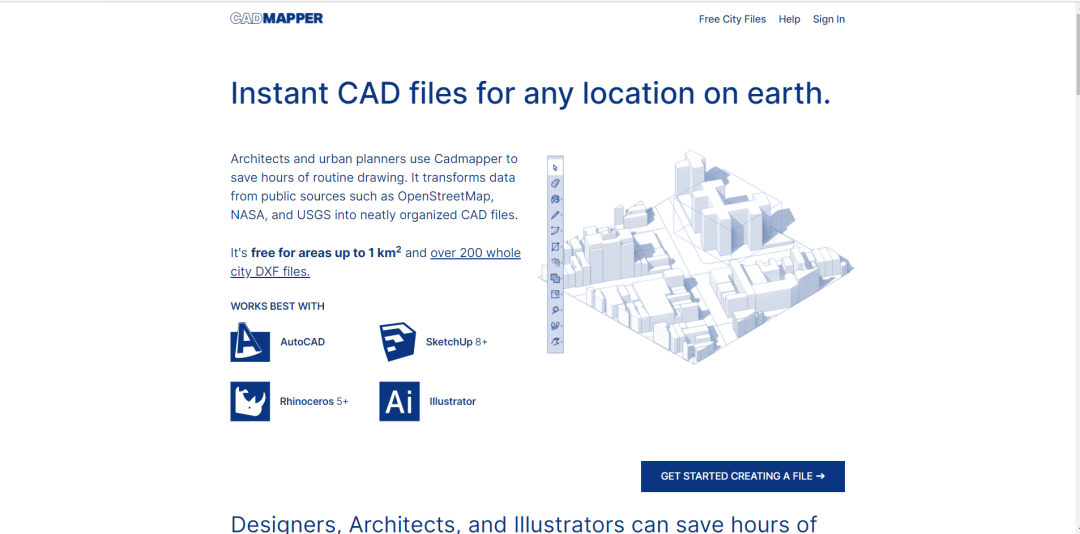The image size is (1080, 534).
Task: Click the Rhinoceros 5+ label
Action: [314, 401]
